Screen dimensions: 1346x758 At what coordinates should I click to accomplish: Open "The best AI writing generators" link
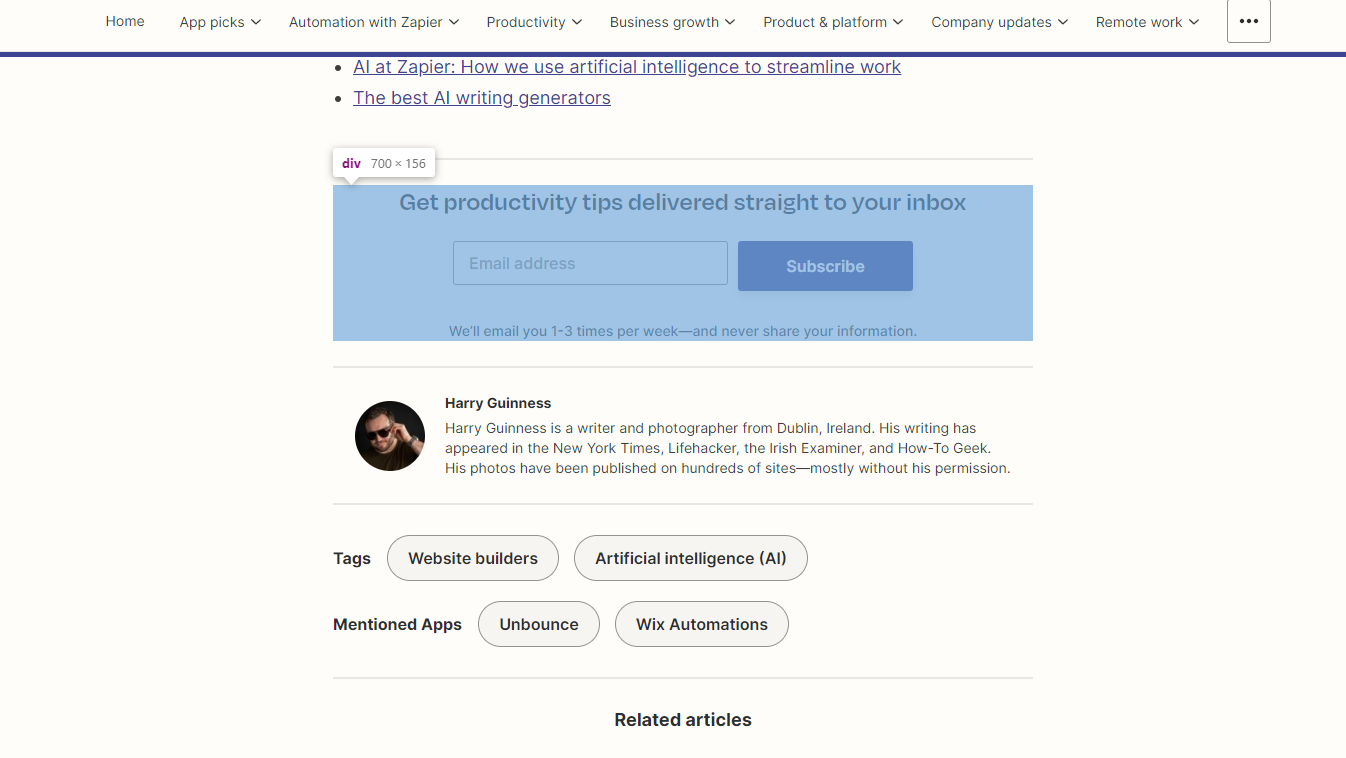[x=481, y=98]
